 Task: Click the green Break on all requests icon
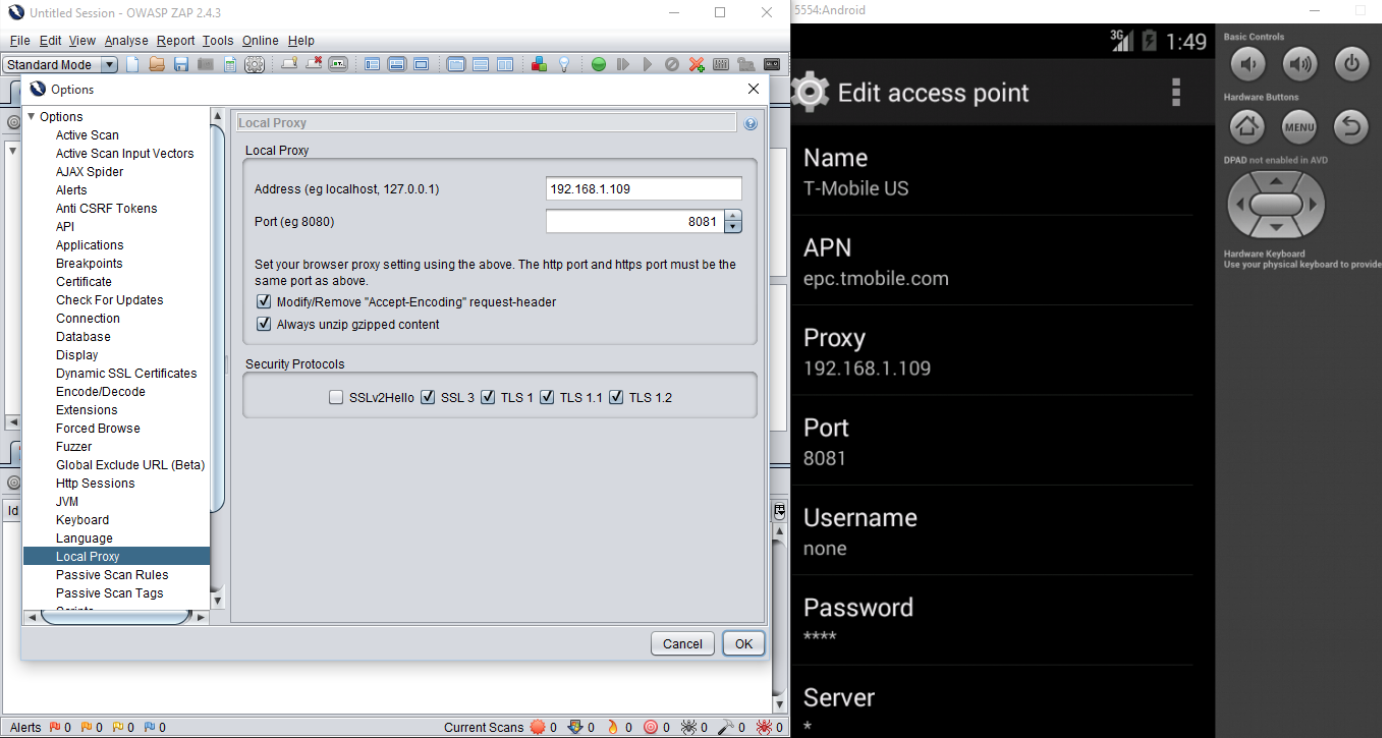coord(598,64)
